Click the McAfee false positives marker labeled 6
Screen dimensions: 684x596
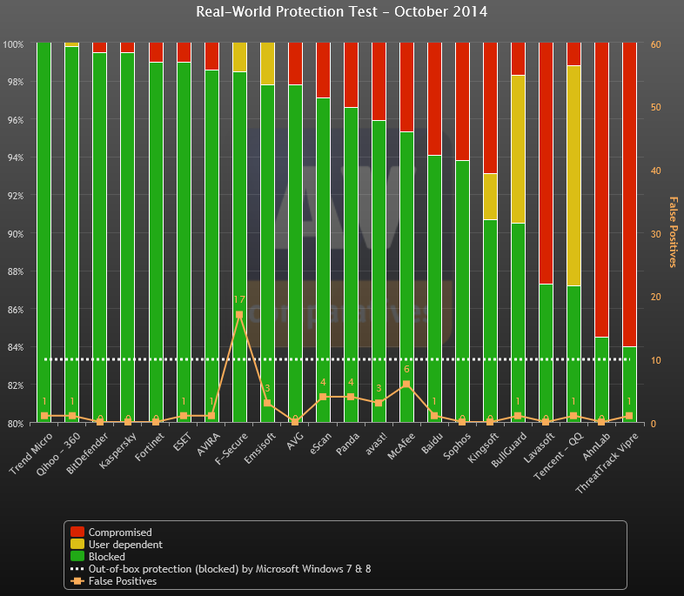coord(407,384)
